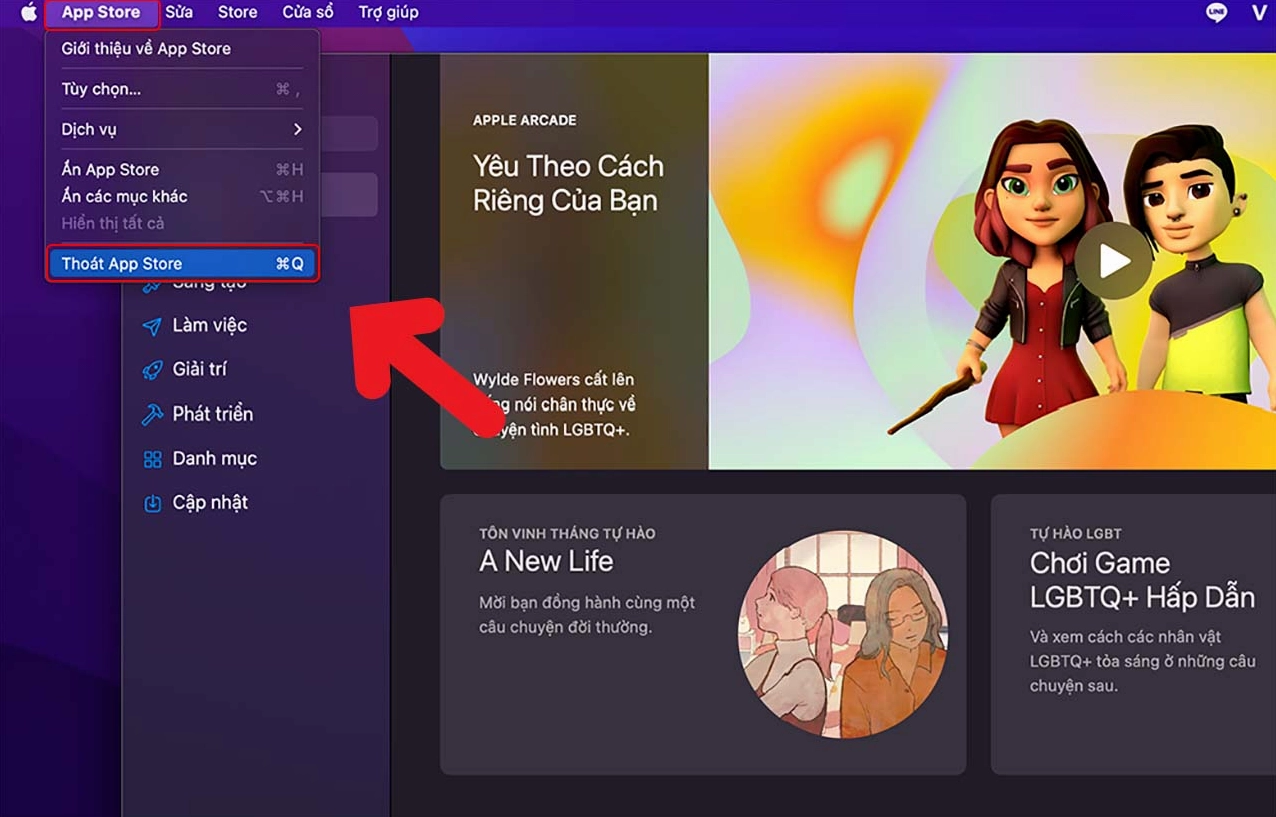Click the Làm việc paper plane icon

pos(152,326)
